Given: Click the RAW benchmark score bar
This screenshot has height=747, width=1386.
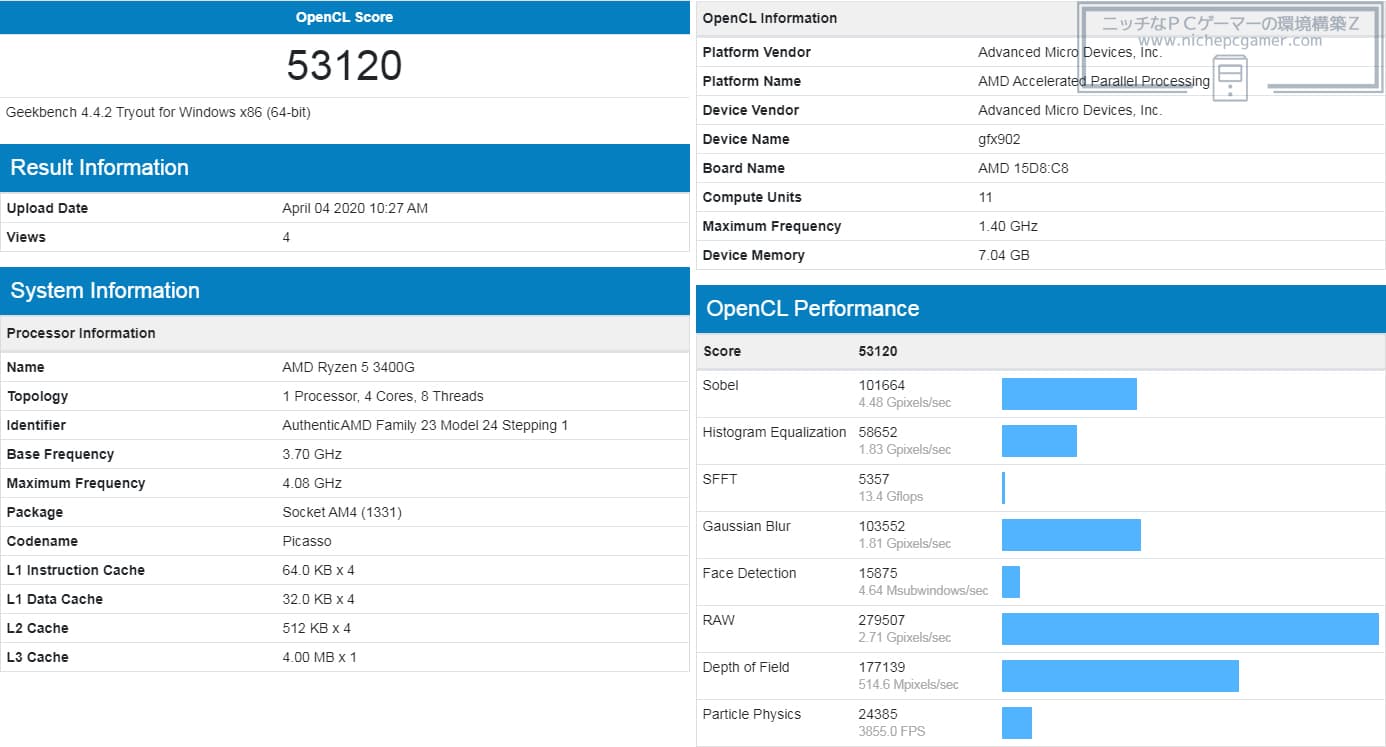Looking at the screenshot, I should click(x=1190, y=629).
